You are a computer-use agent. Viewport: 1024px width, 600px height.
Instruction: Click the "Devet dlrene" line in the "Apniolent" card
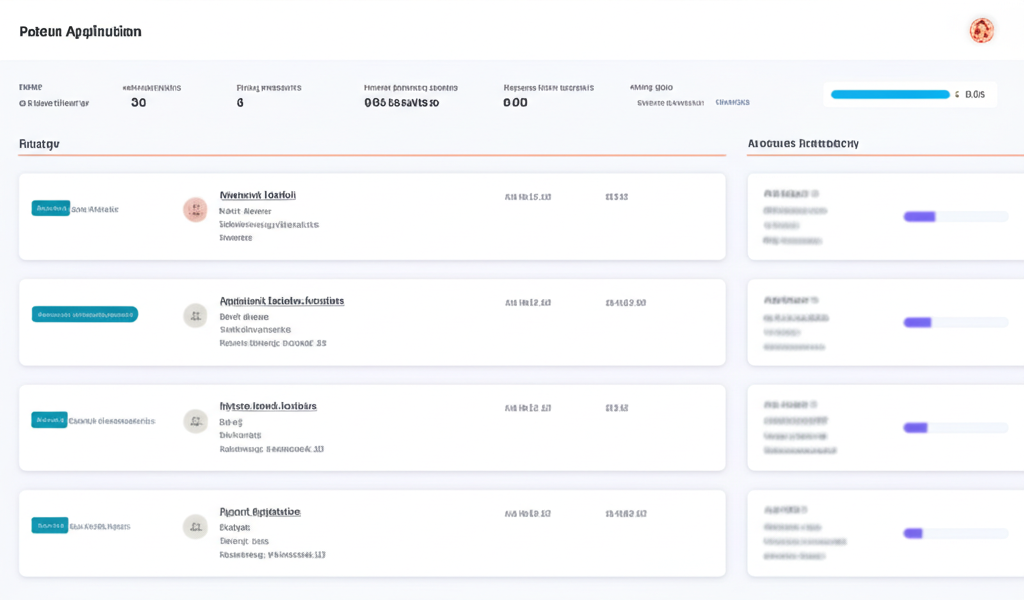pyautogui.click(x=244, y=317)
